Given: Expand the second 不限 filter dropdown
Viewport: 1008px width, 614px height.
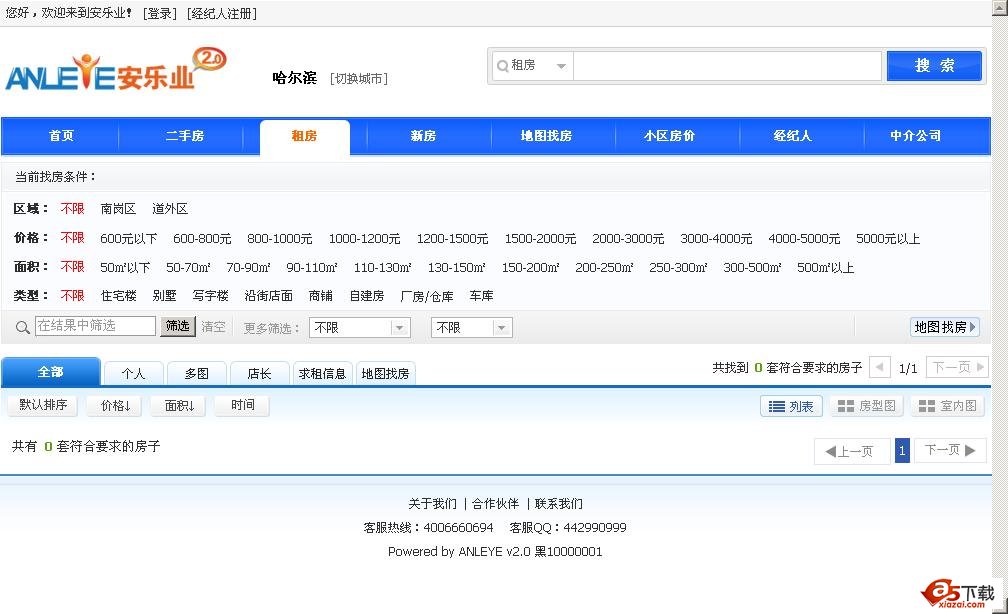Looking at the screenshot, I should pyautogui.click(x=472, y=327).
